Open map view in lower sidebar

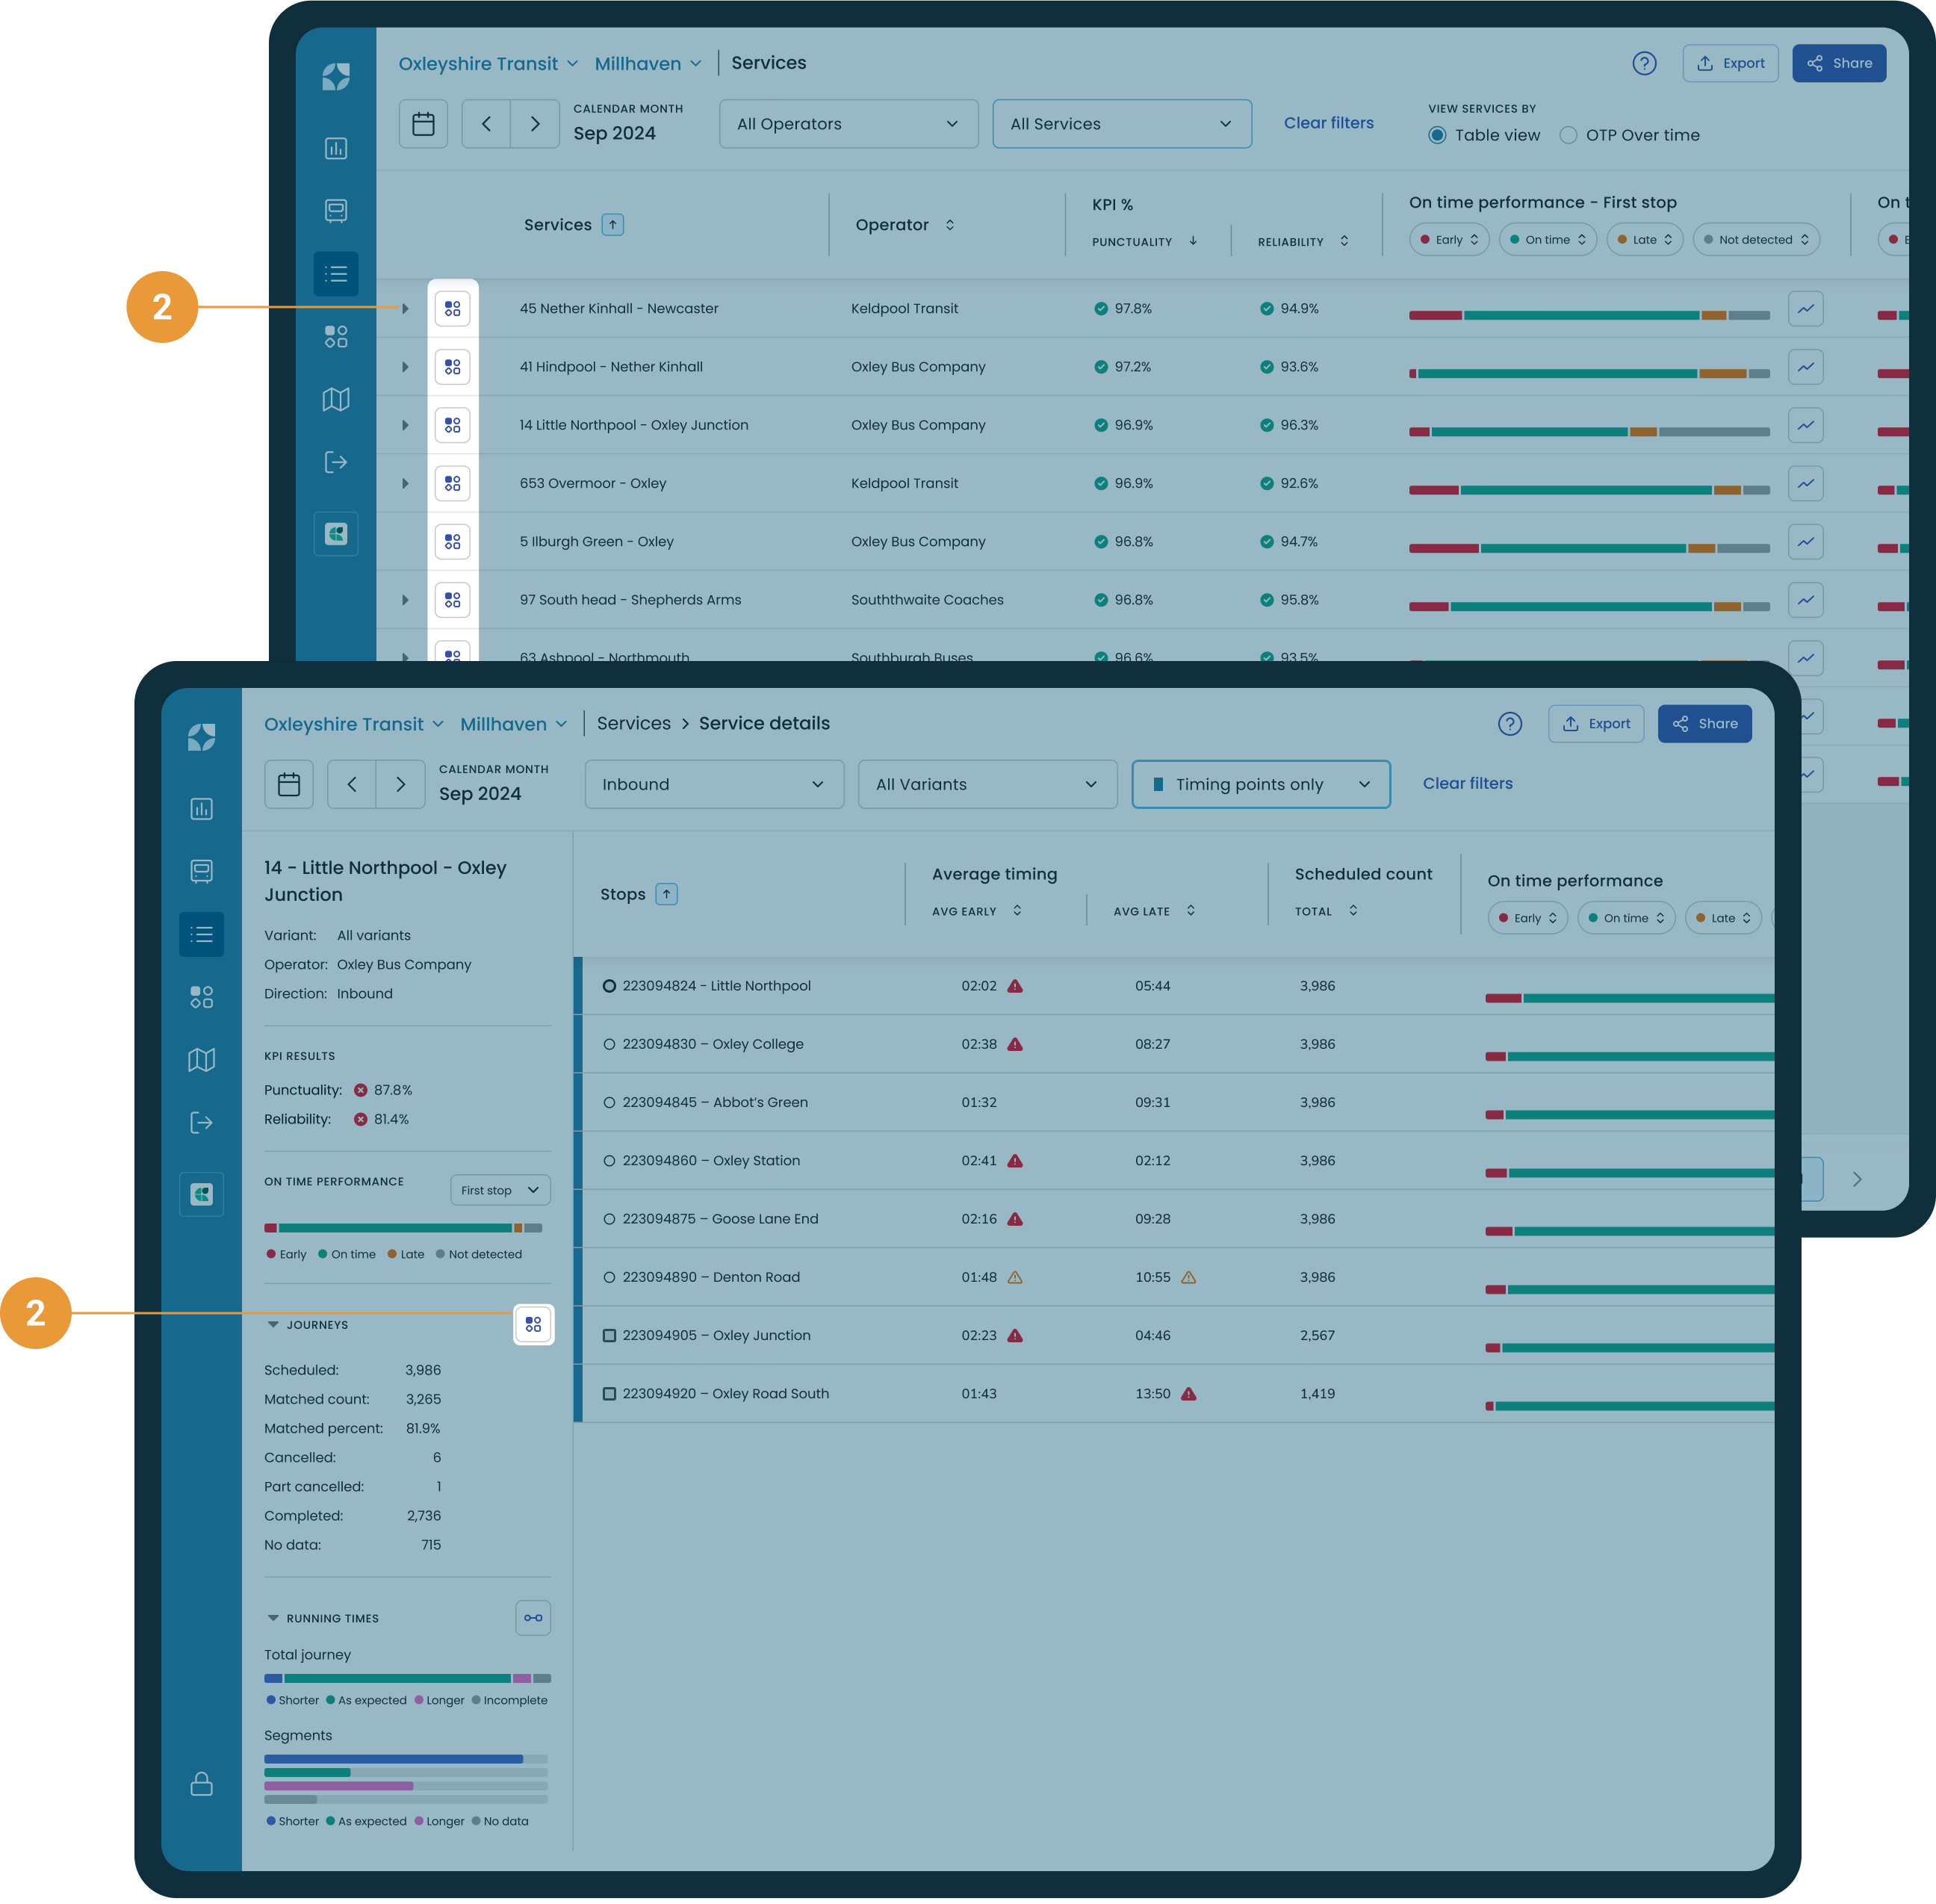pos(201,1059)
